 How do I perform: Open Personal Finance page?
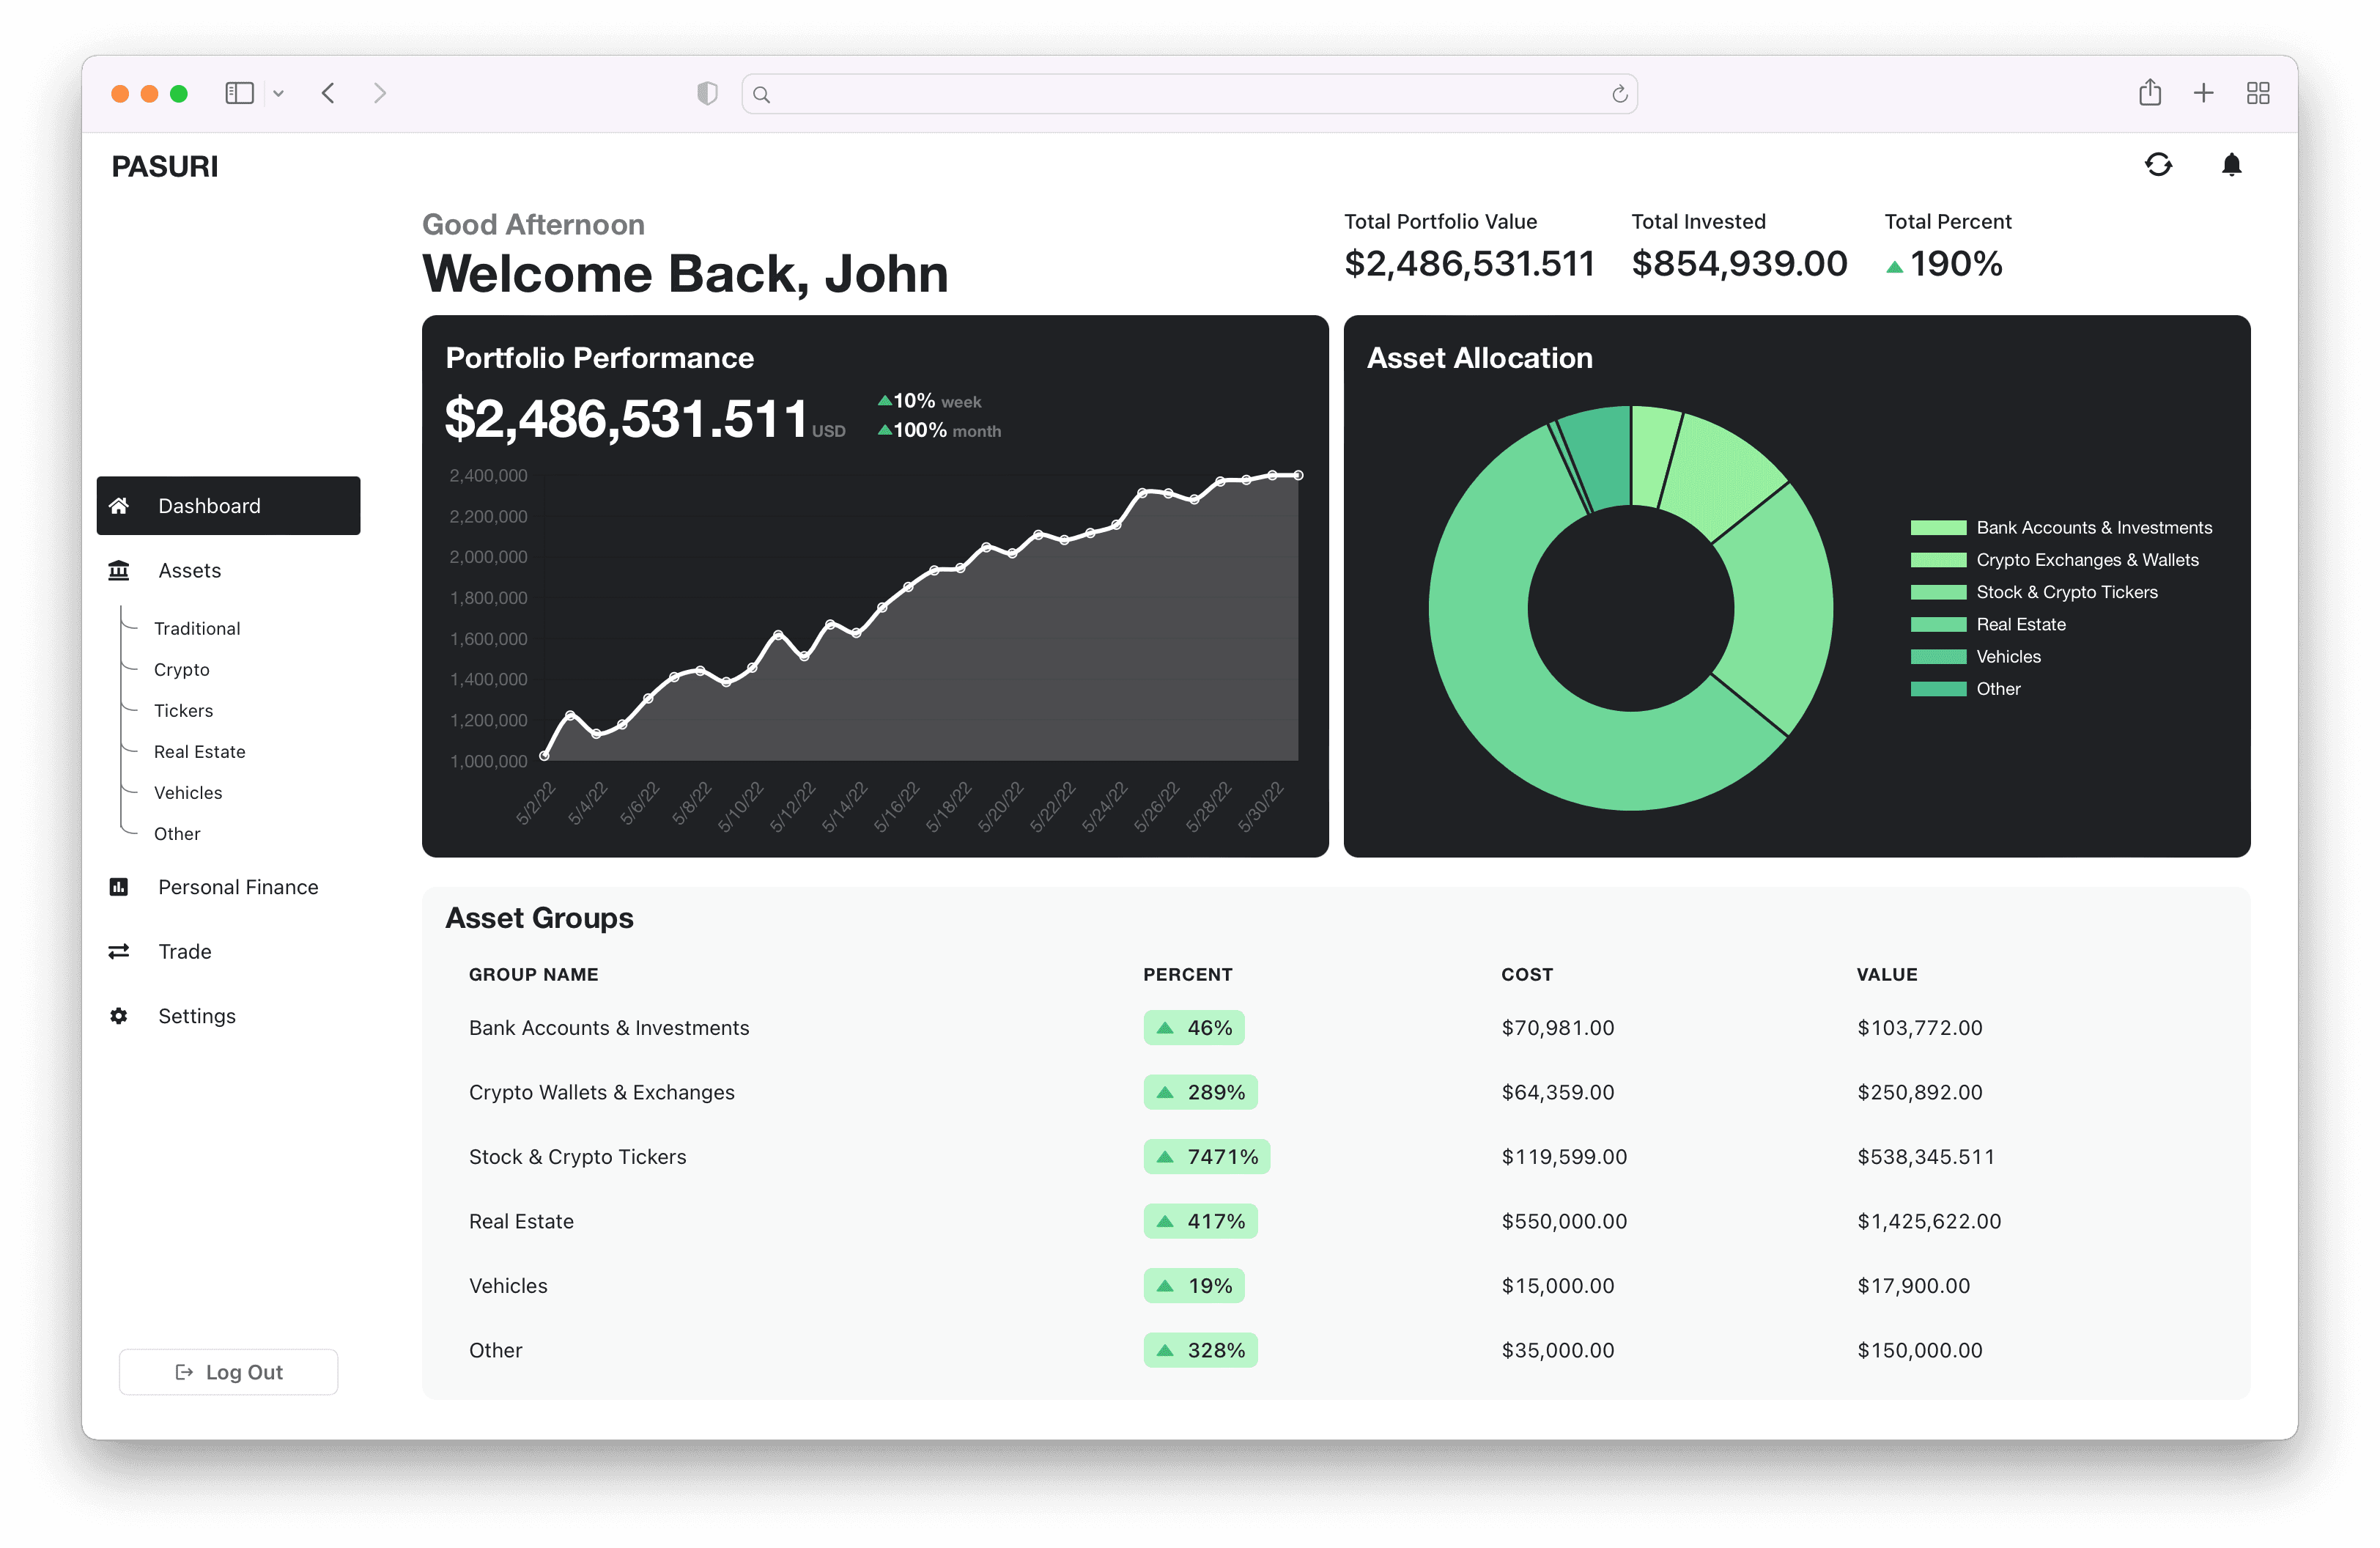[238, 887]
